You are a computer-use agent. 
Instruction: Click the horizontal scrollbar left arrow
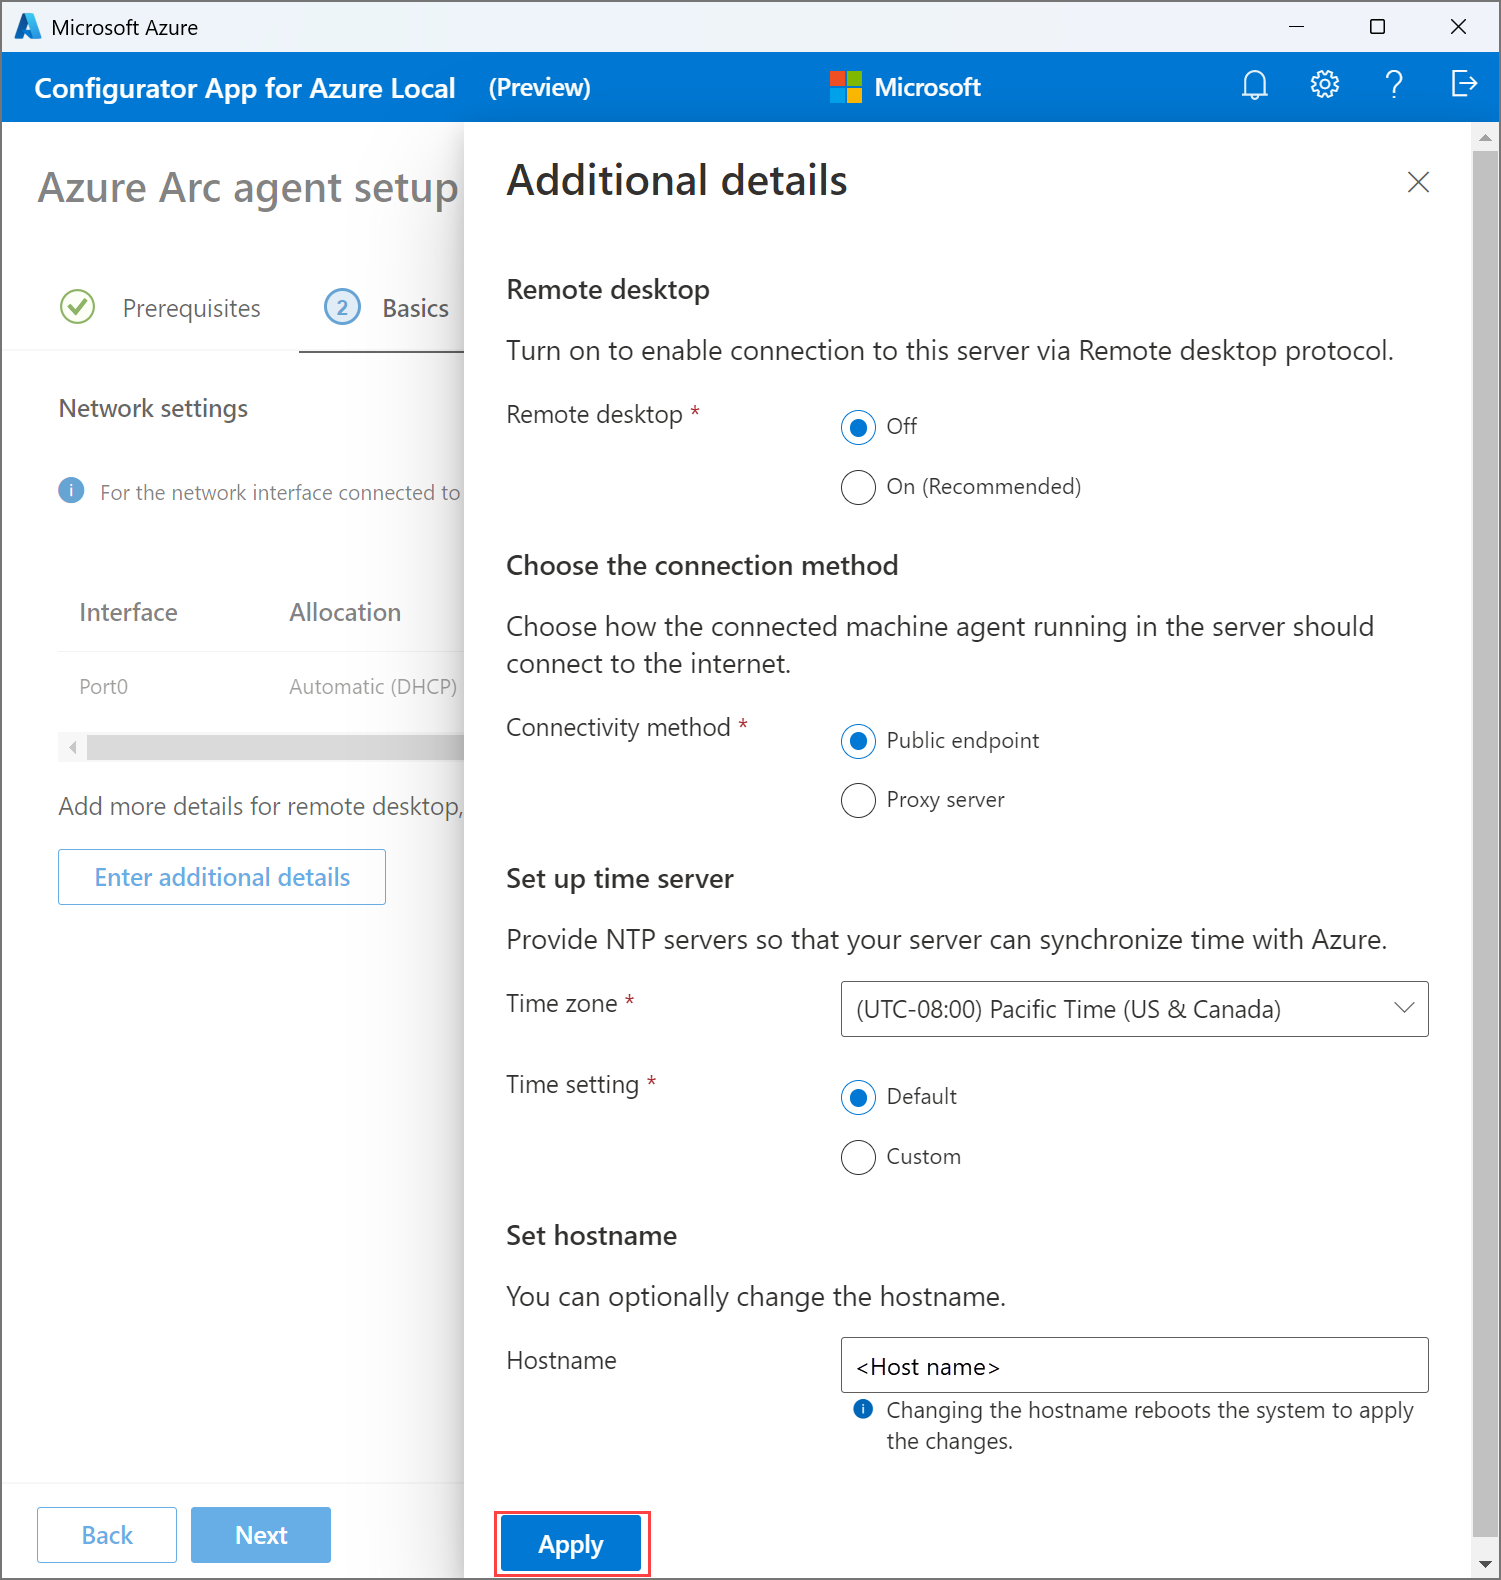click(72, 747)
